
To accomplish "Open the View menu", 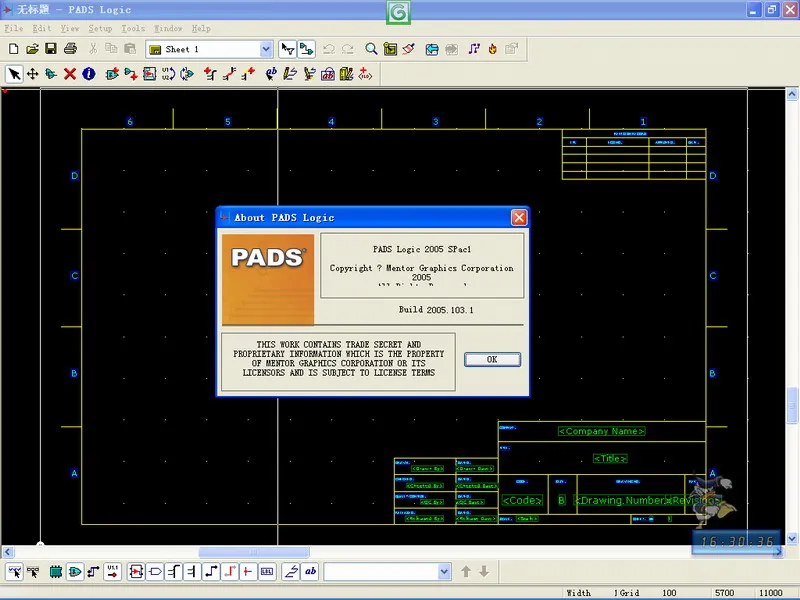I will (x=70, y=29).
